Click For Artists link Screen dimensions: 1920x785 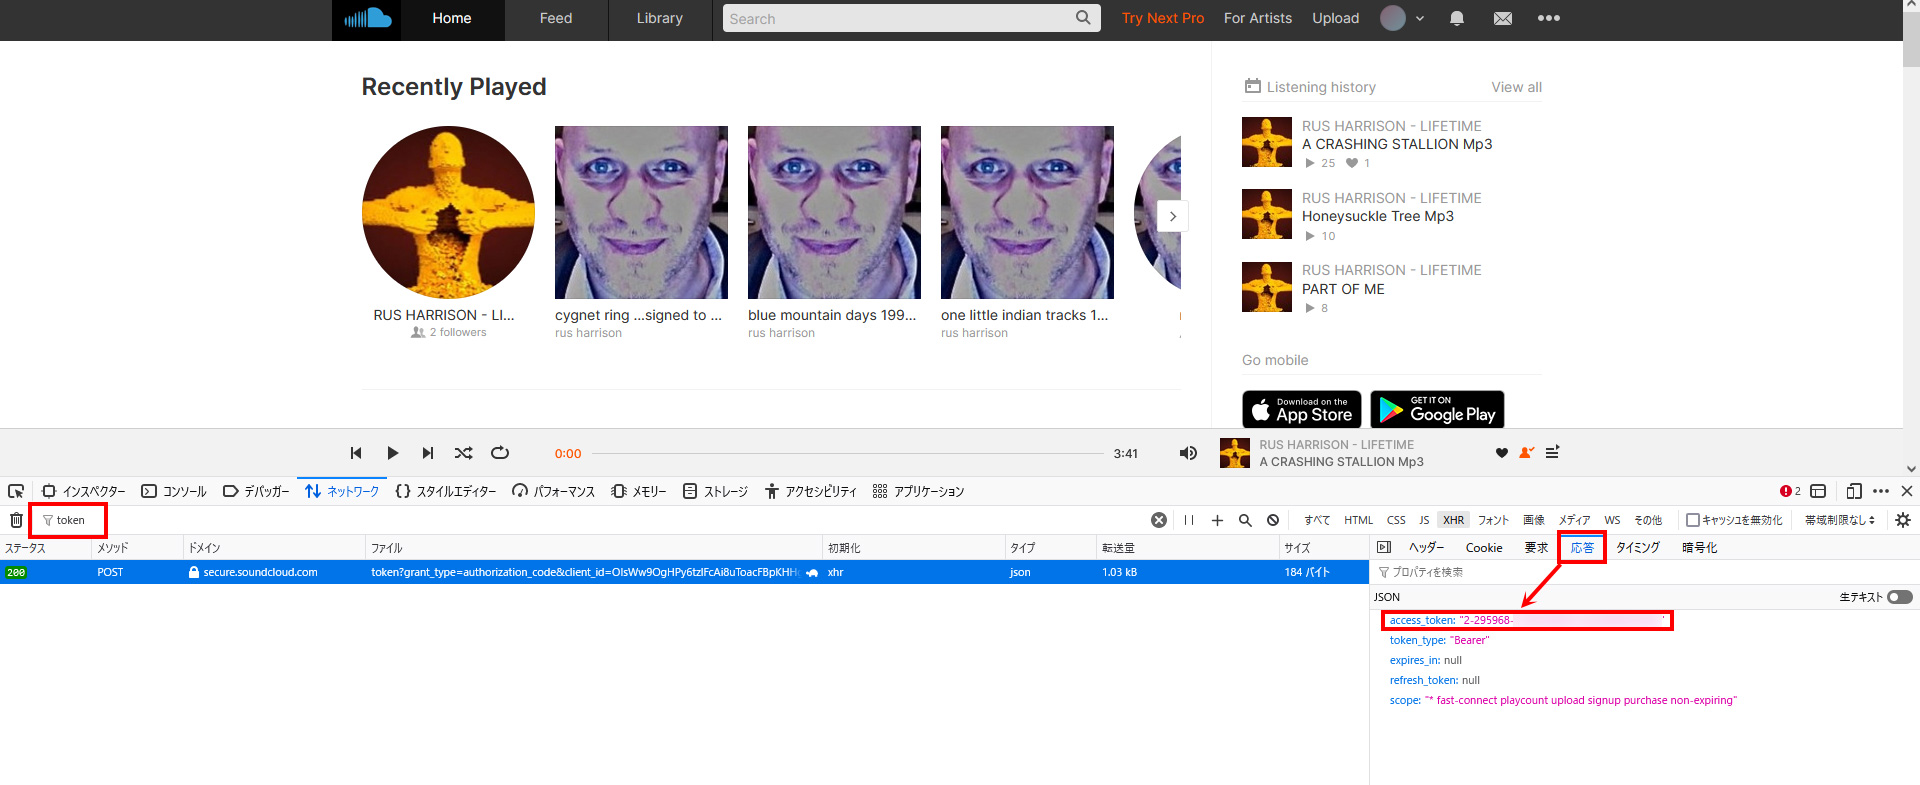click(1258, 18)
